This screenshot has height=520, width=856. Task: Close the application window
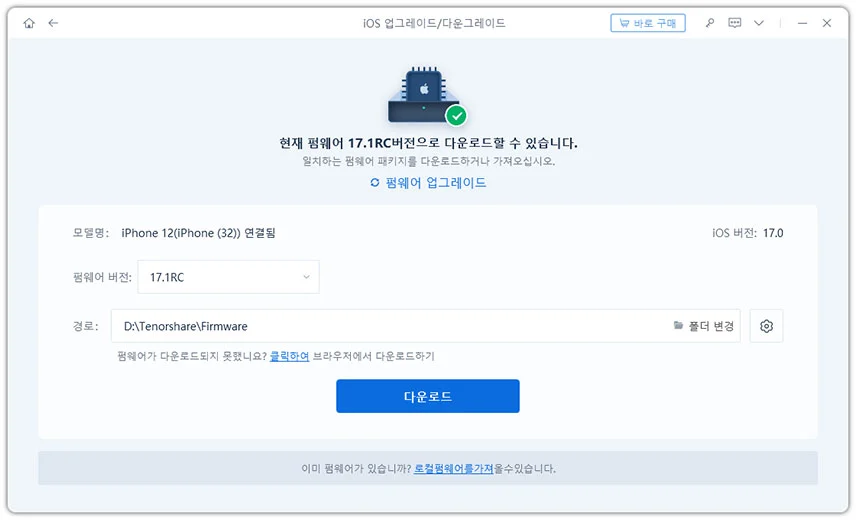(x=827, y=23)
